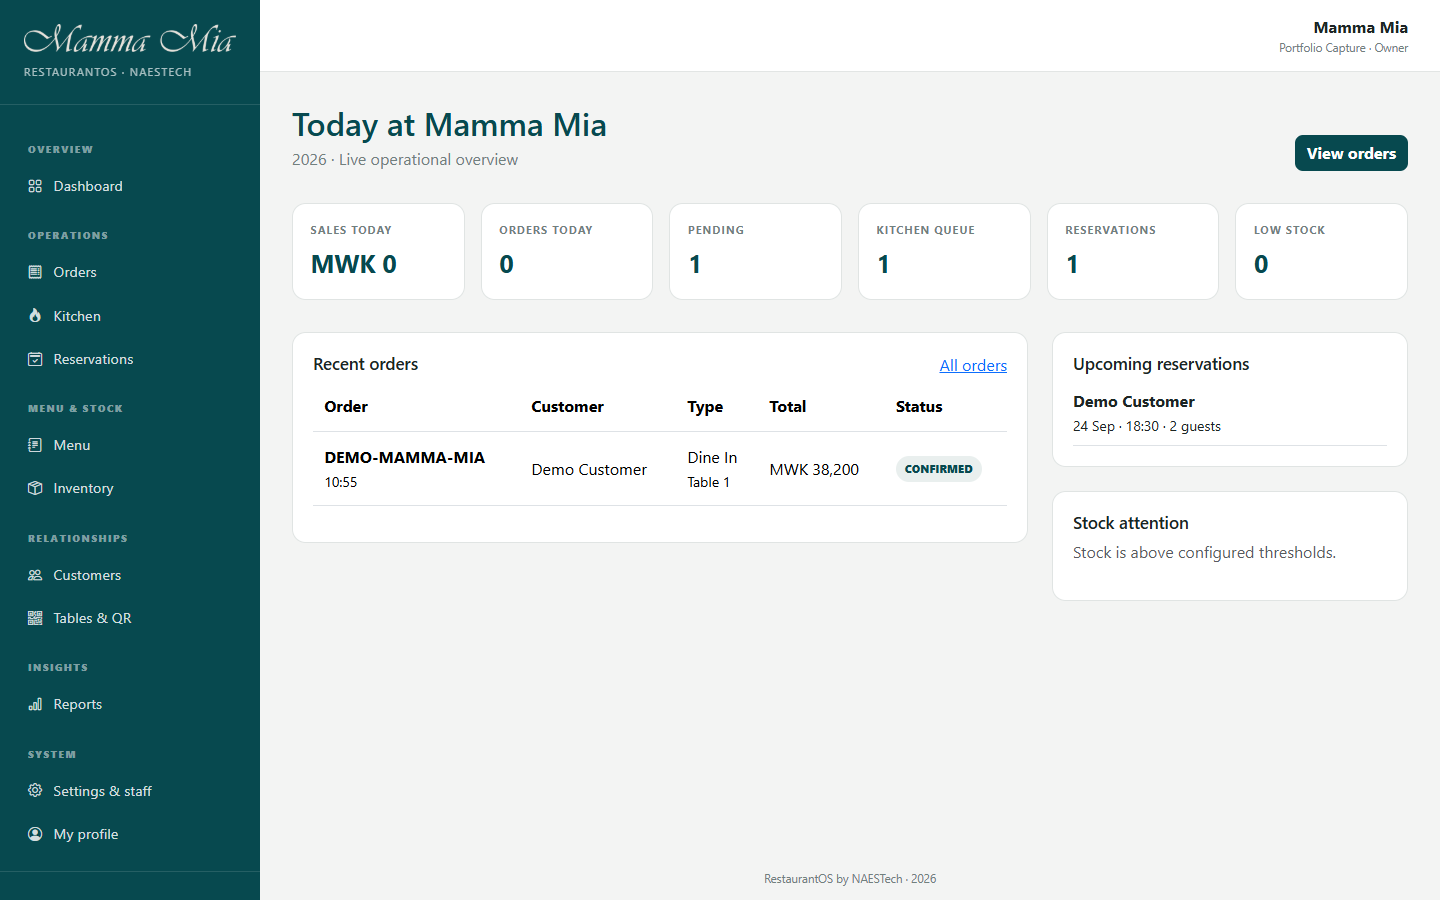This screenshot has height=900, width=1440.
Task: Click Demo Customer under Upcoming reservations
Action: (x=1134, y=402)
